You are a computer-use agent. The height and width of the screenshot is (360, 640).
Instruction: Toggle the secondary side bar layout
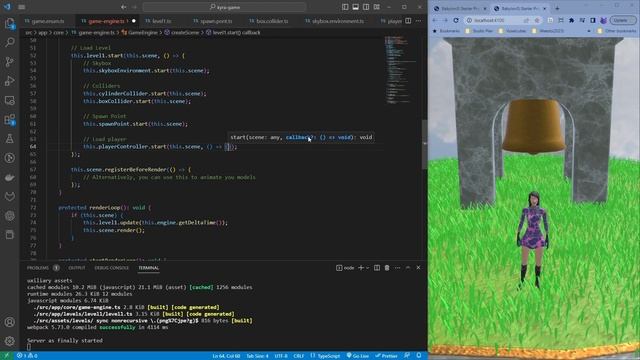[366, 7]
